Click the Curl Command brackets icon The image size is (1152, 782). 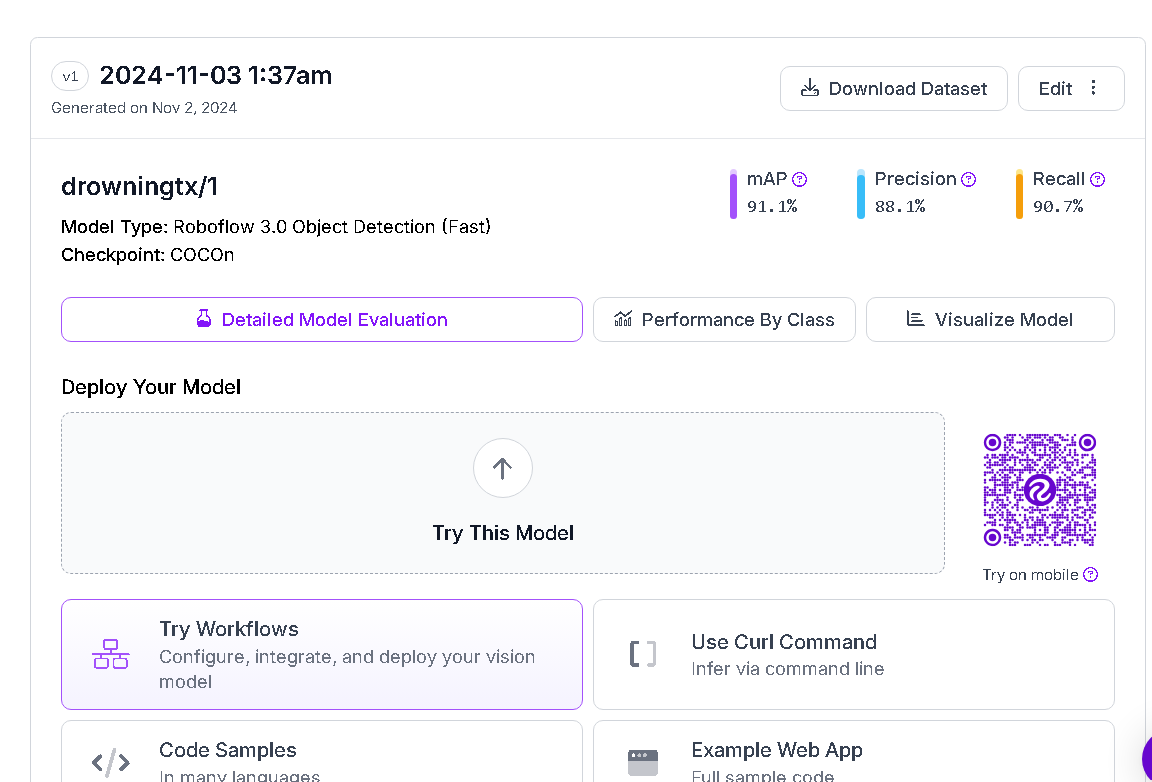[x=643, y=654]
